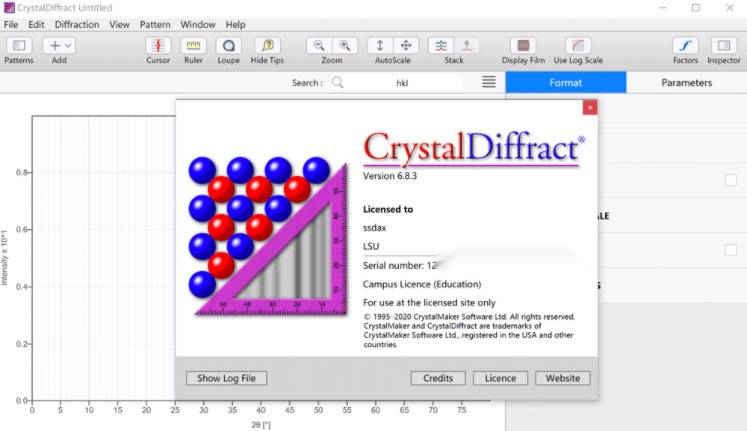Open the Add dropdown arrow
Image resolution: width=747 pixels, height=431 pixels.
coord(68,46)
